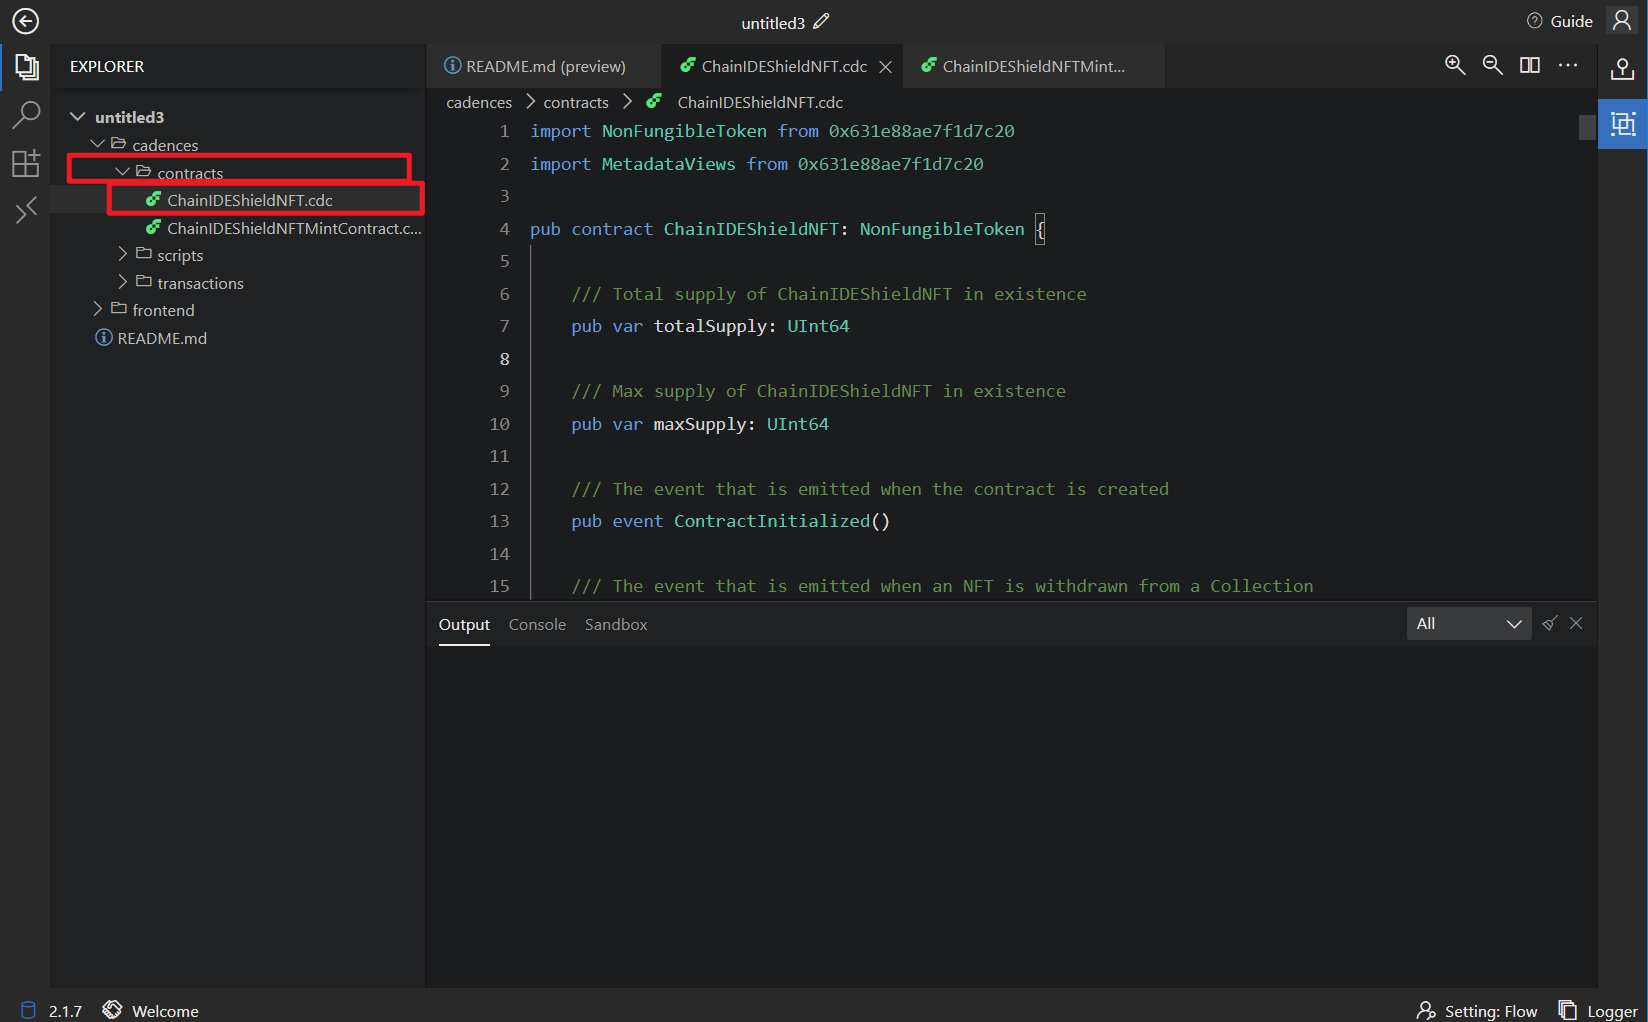The width and height of the screenshot is (1648, 1022).
Task: Expand the scripts folder
Action: [179, 255]
